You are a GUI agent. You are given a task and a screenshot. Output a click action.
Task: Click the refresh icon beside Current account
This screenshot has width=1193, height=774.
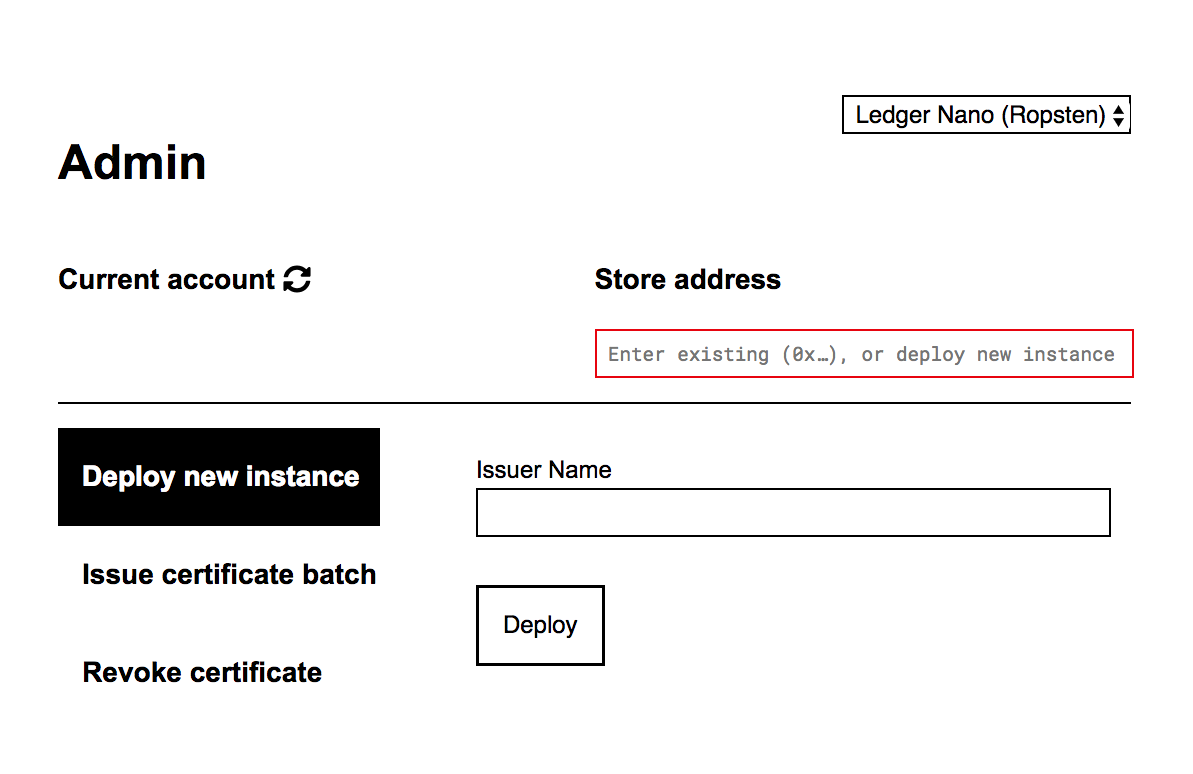coord(296,279)
